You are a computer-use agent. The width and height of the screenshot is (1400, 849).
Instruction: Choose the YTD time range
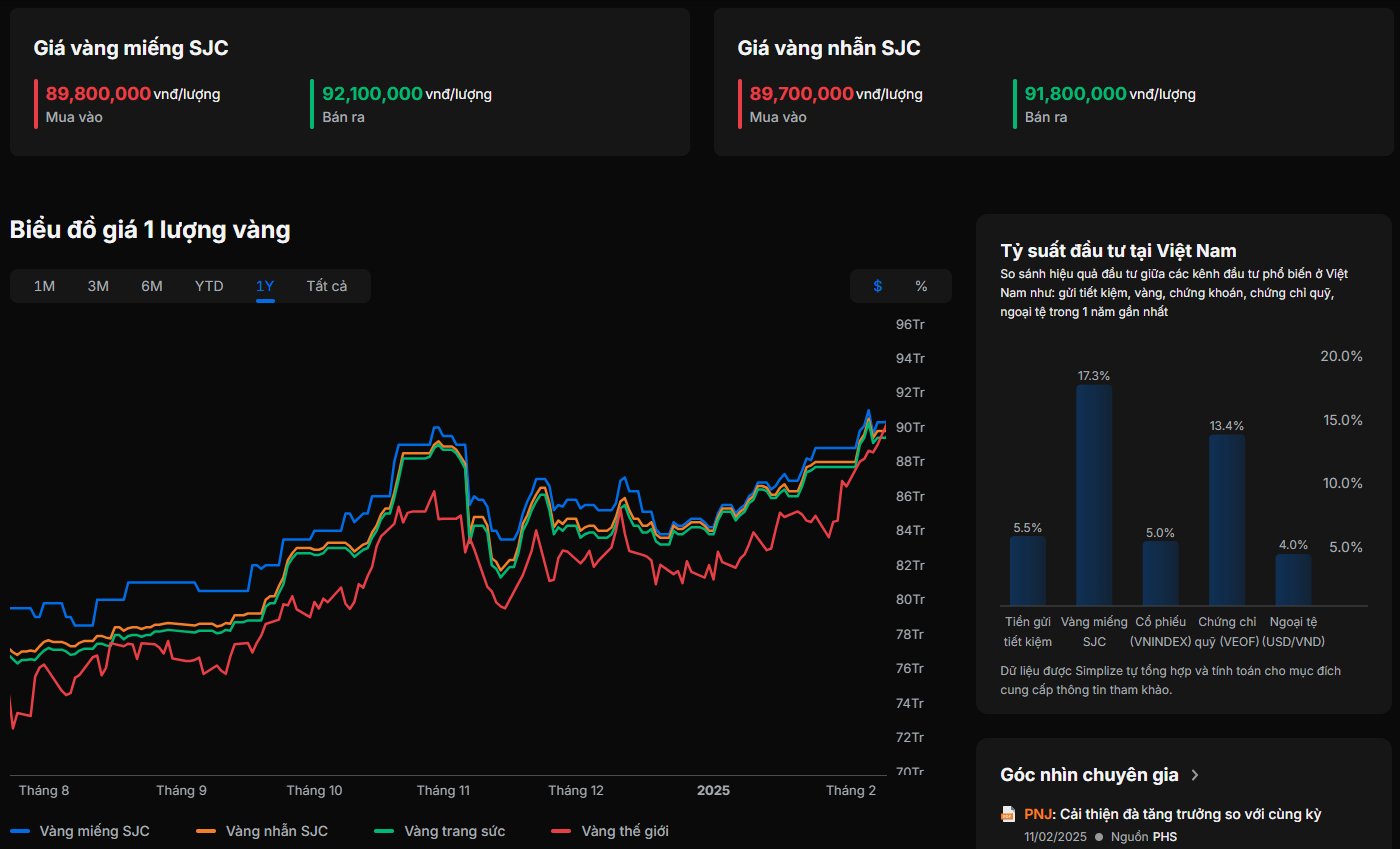[x=209, y=286]
